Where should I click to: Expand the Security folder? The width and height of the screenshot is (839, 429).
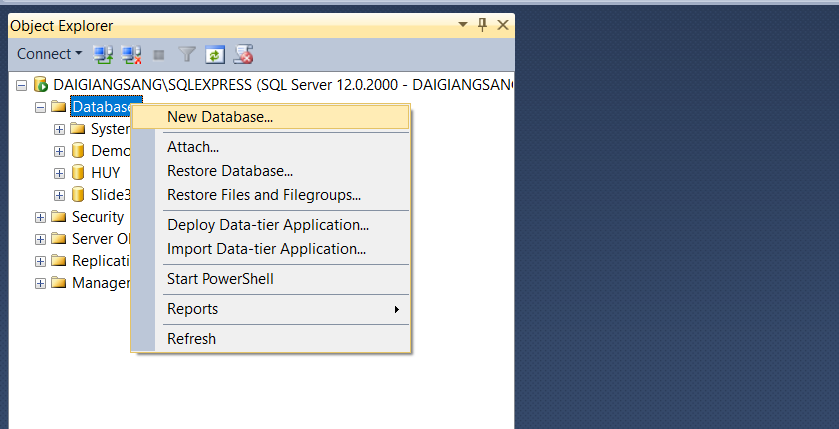41,217
